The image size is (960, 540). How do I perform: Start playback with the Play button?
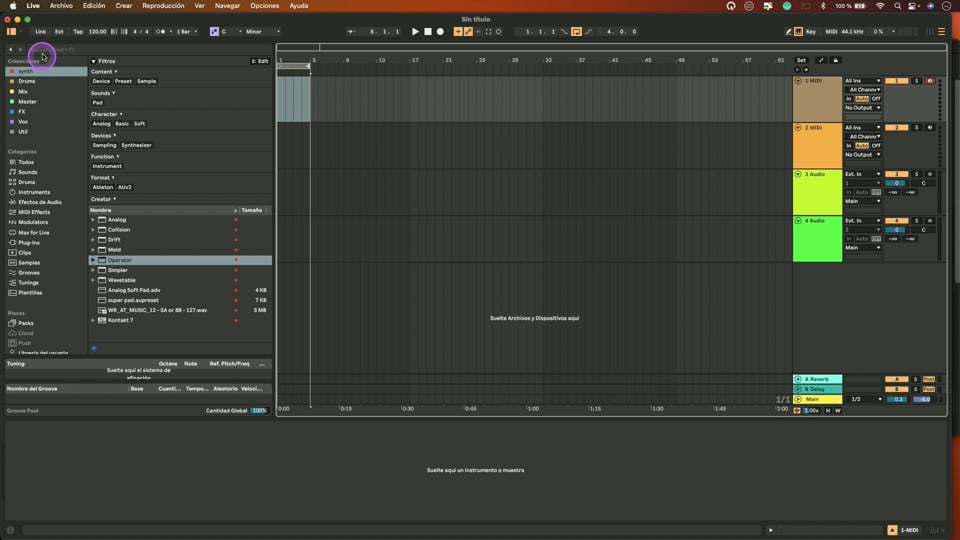coord(415,31)
